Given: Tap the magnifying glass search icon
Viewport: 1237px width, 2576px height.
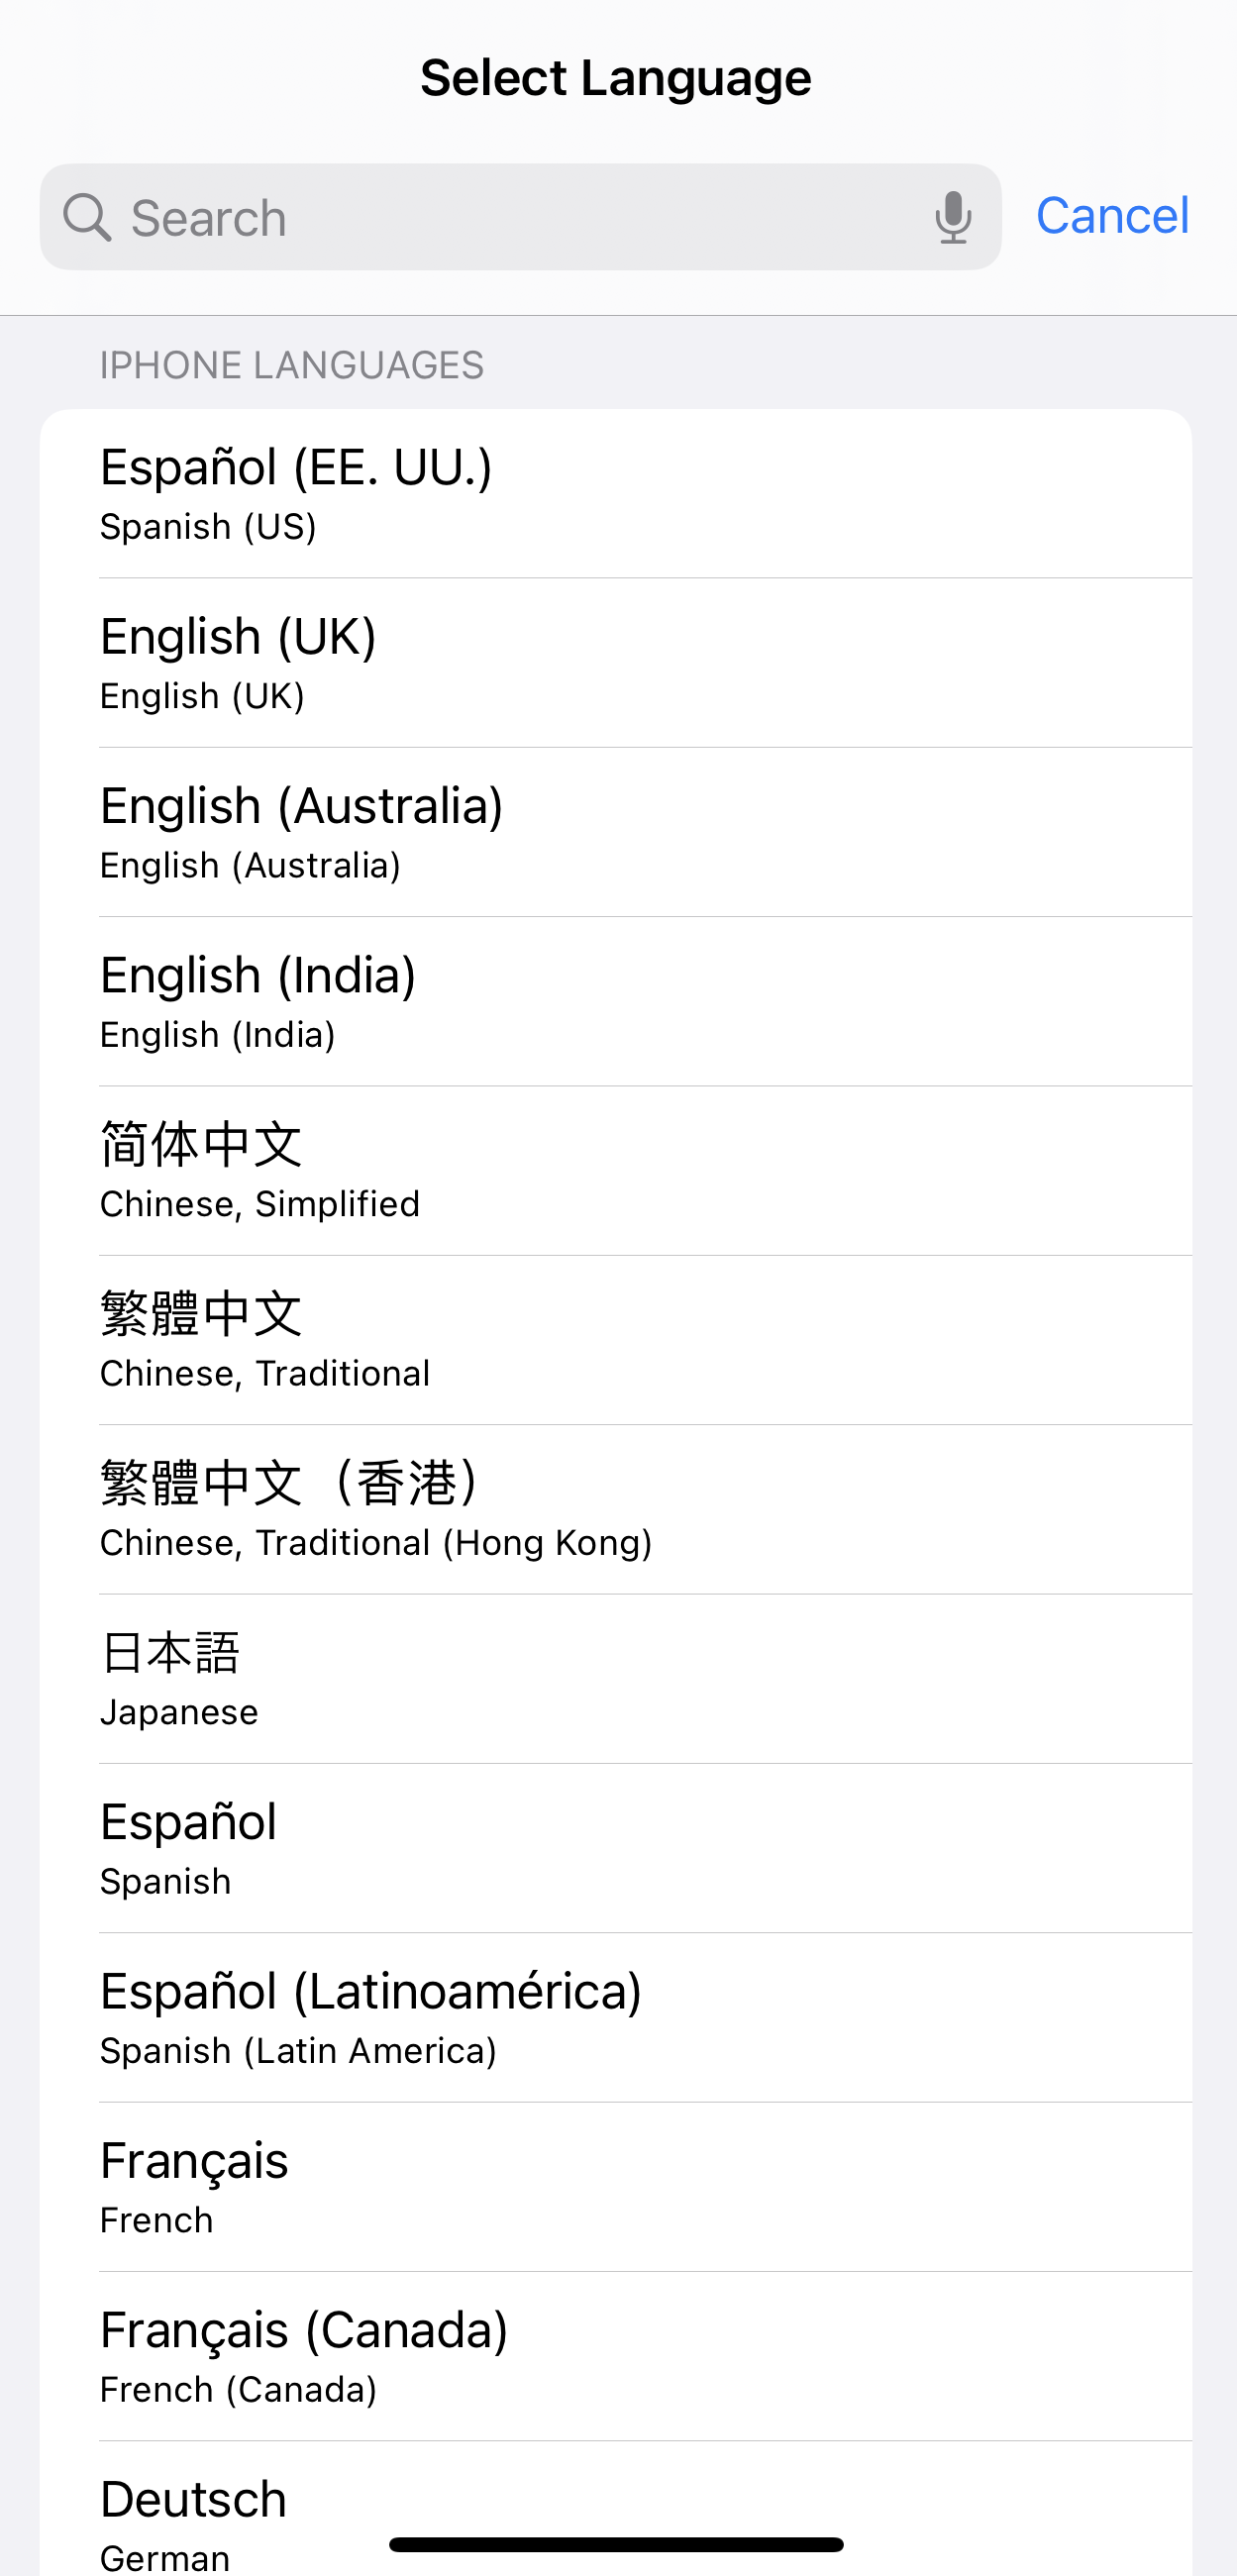Looking at the screenshot, I should (87, 217).
